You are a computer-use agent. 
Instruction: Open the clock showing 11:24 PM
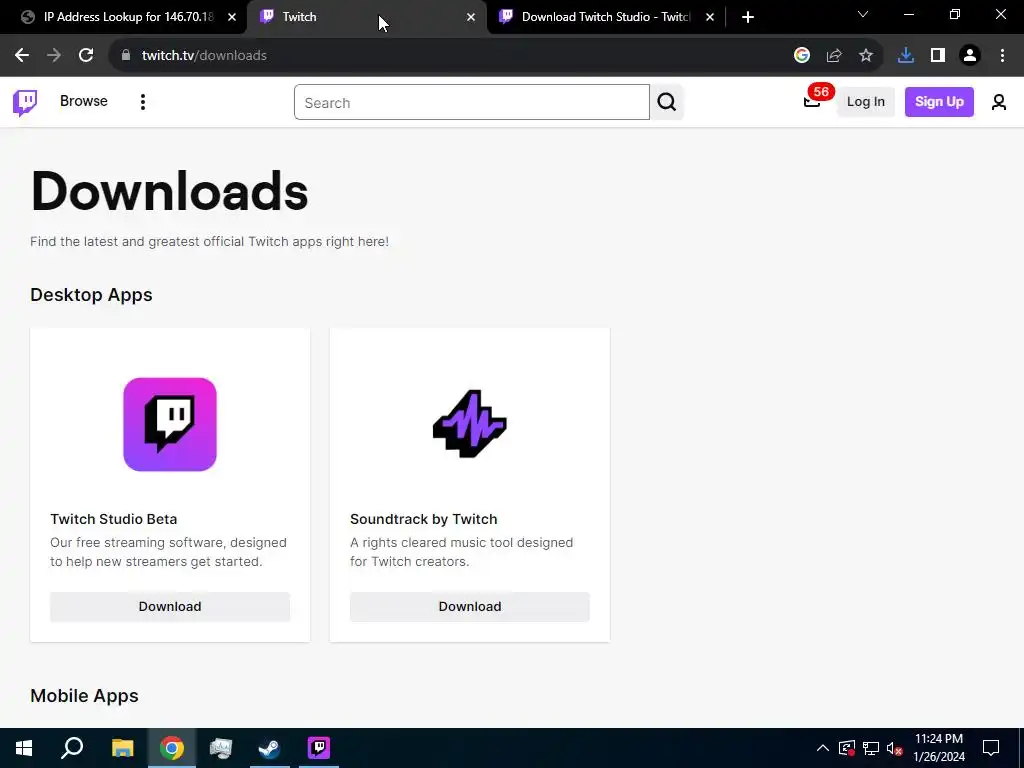point(938,748)
